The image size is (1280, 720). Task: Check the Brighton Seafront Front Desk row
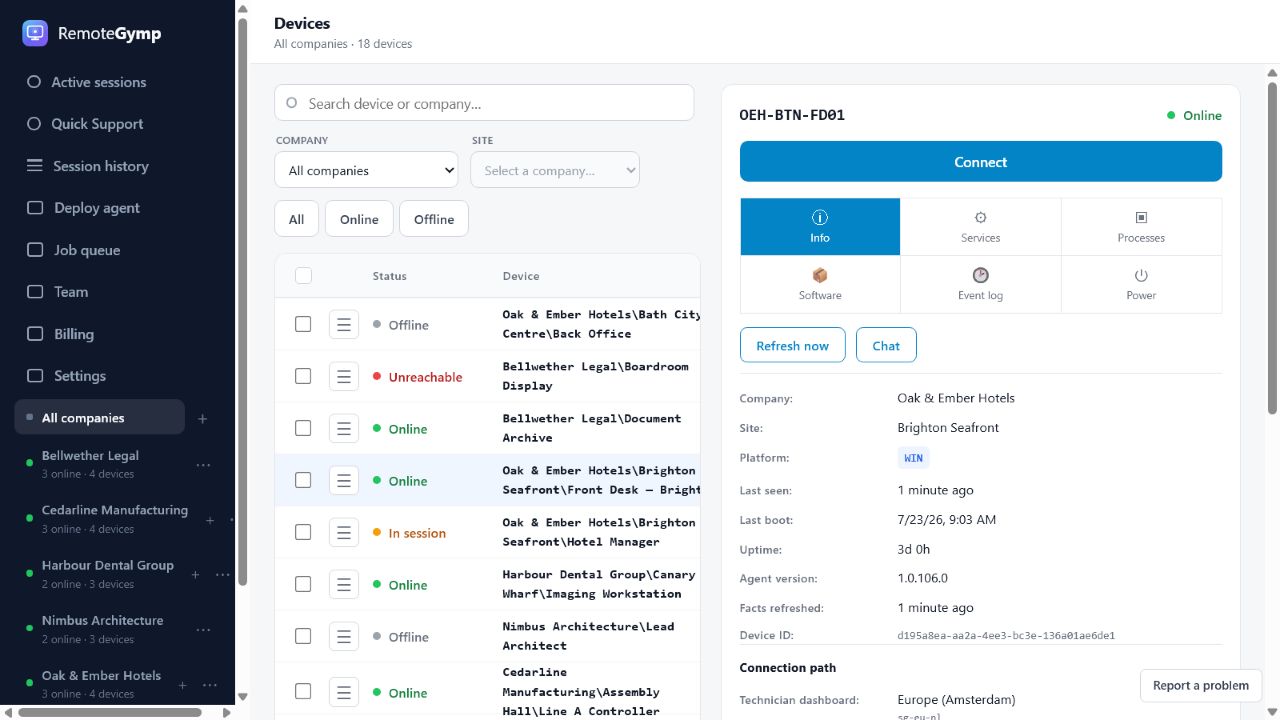303,480
